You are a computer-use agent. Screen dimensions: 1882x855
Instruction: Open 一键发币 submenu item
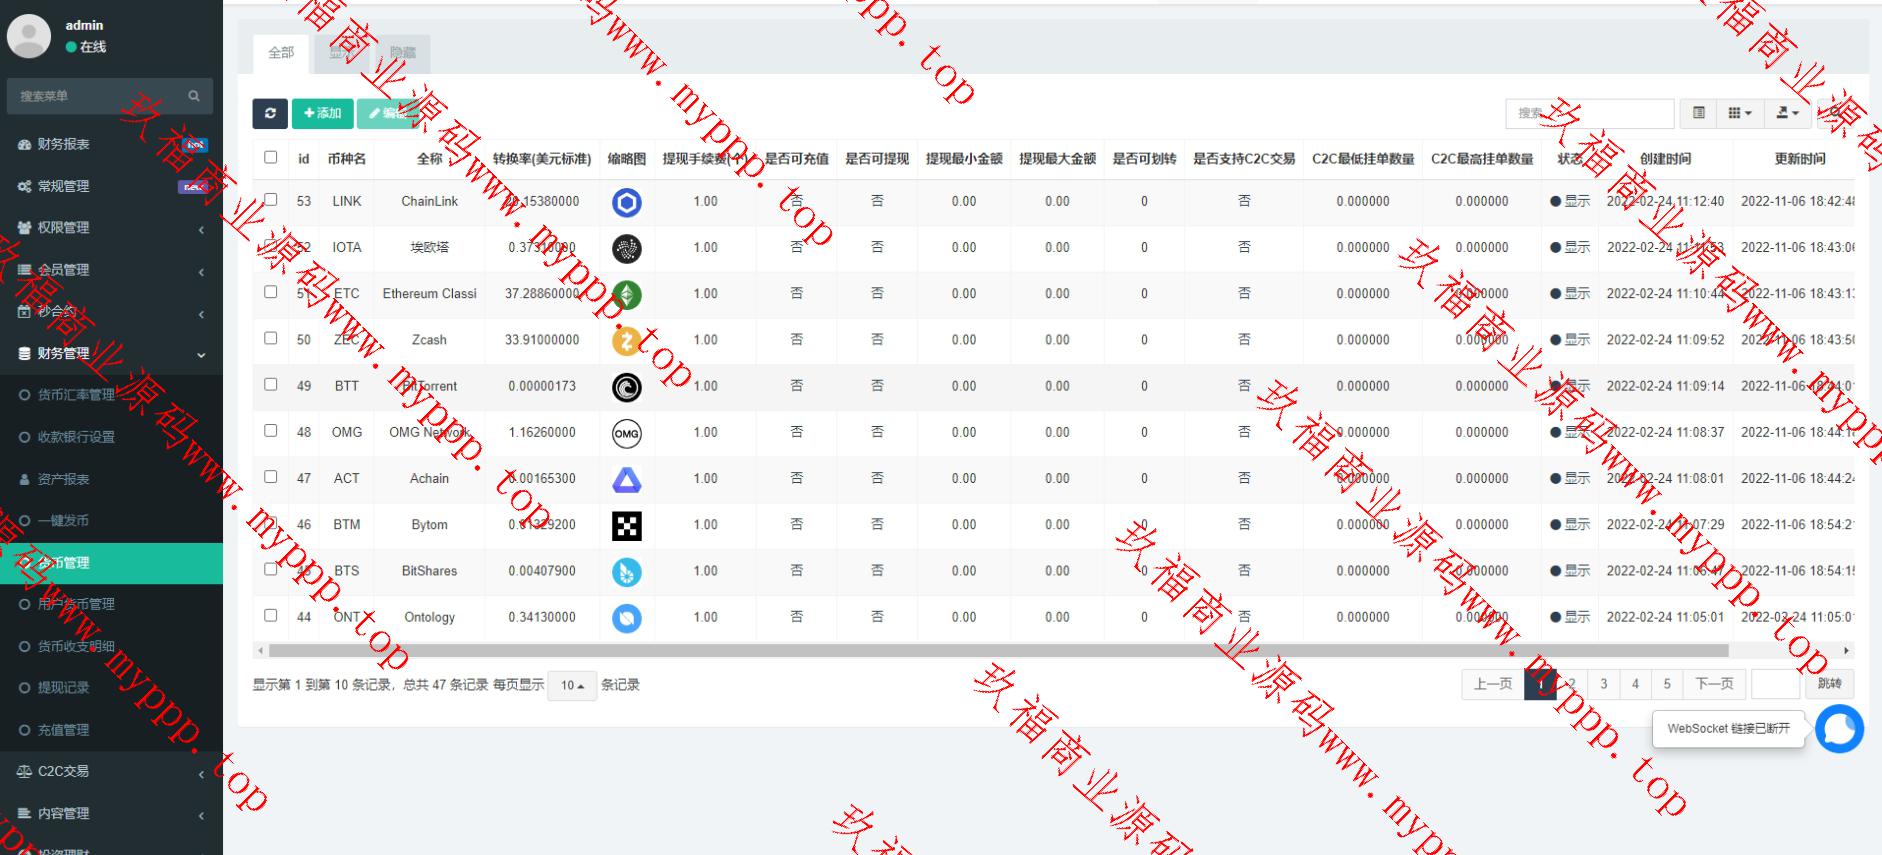click(x=111, y=521)
